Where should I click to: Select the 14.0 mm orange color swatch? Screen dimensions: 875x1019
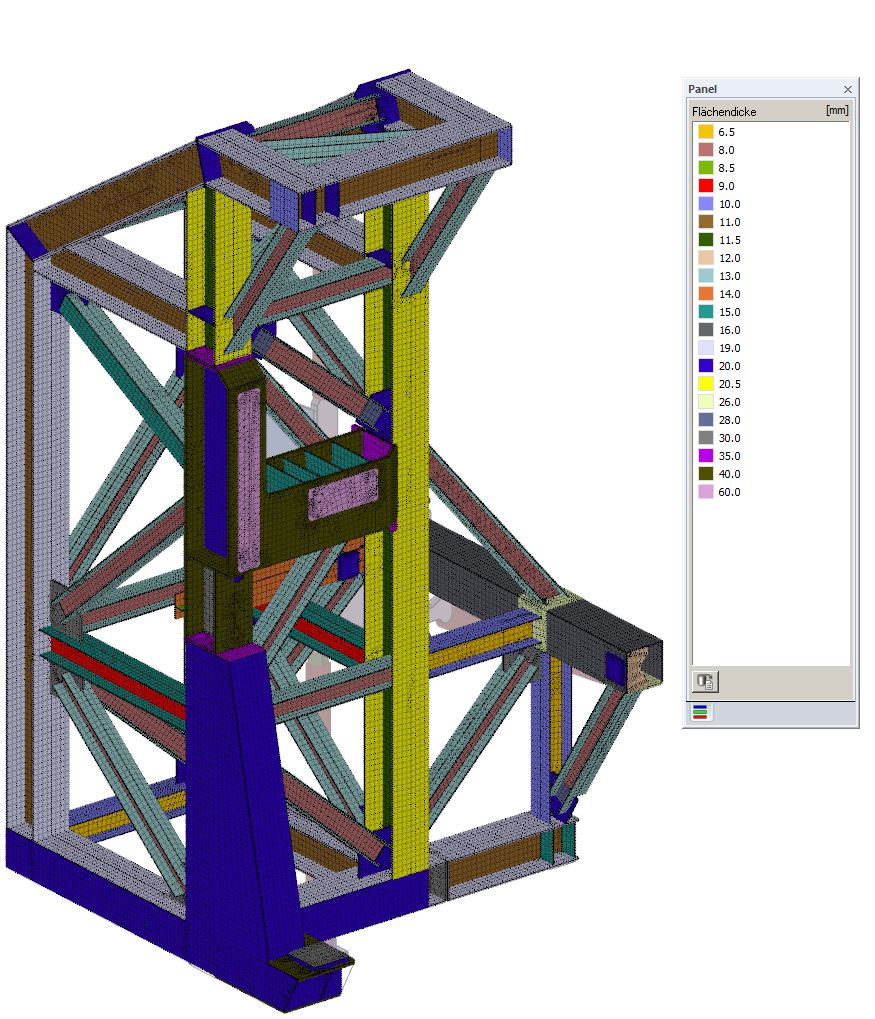706,294
